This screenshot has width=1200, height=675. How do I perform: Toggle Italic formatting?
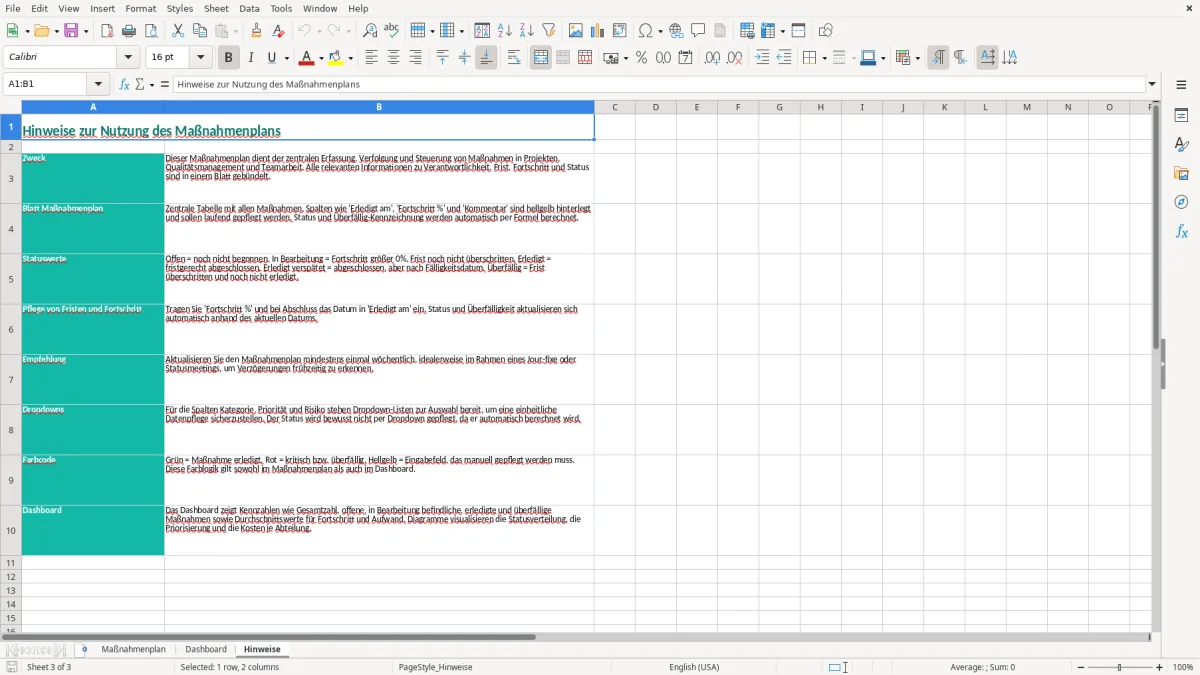coord(250,58)
